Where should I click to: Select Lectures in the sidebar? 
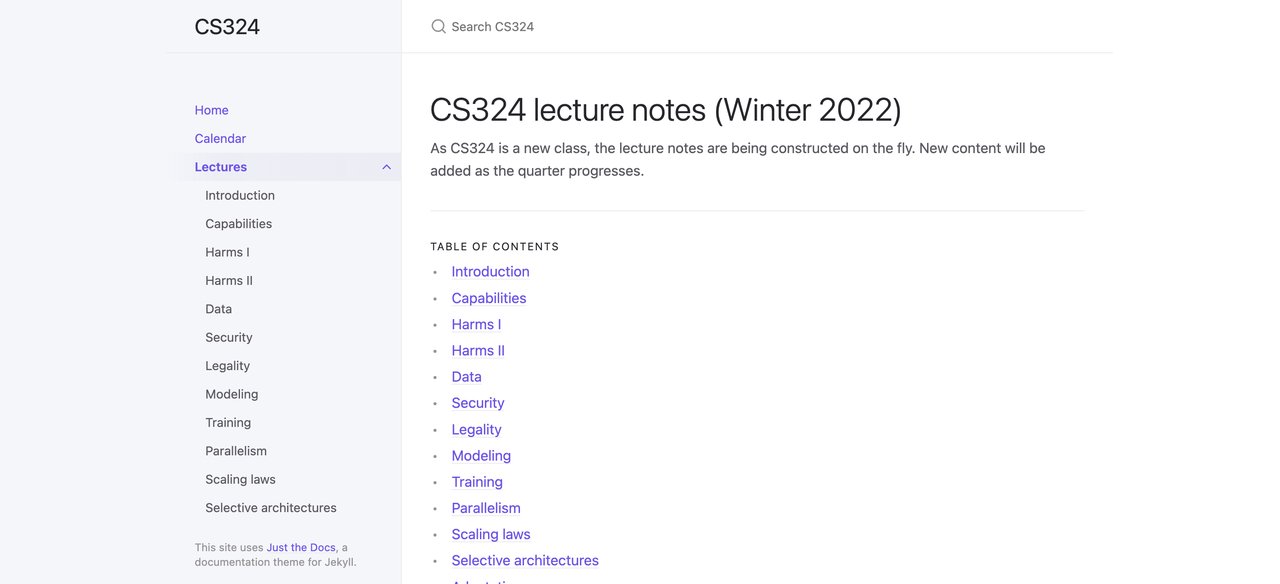pos(221,167)
